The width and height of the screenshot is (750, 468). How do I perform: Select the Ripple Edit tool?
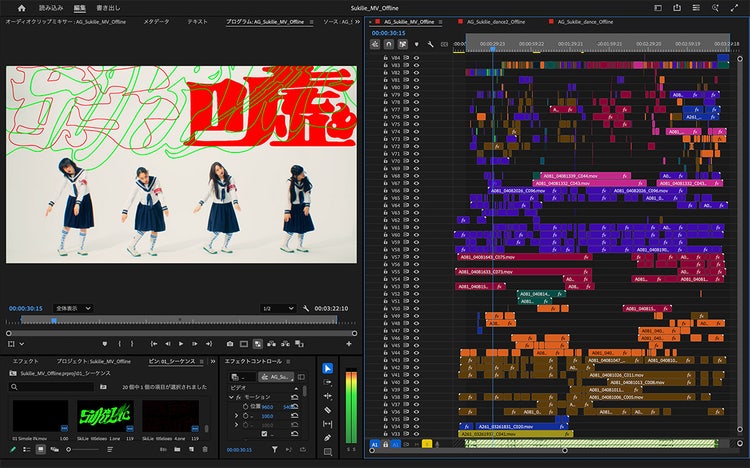pos(328,395)
